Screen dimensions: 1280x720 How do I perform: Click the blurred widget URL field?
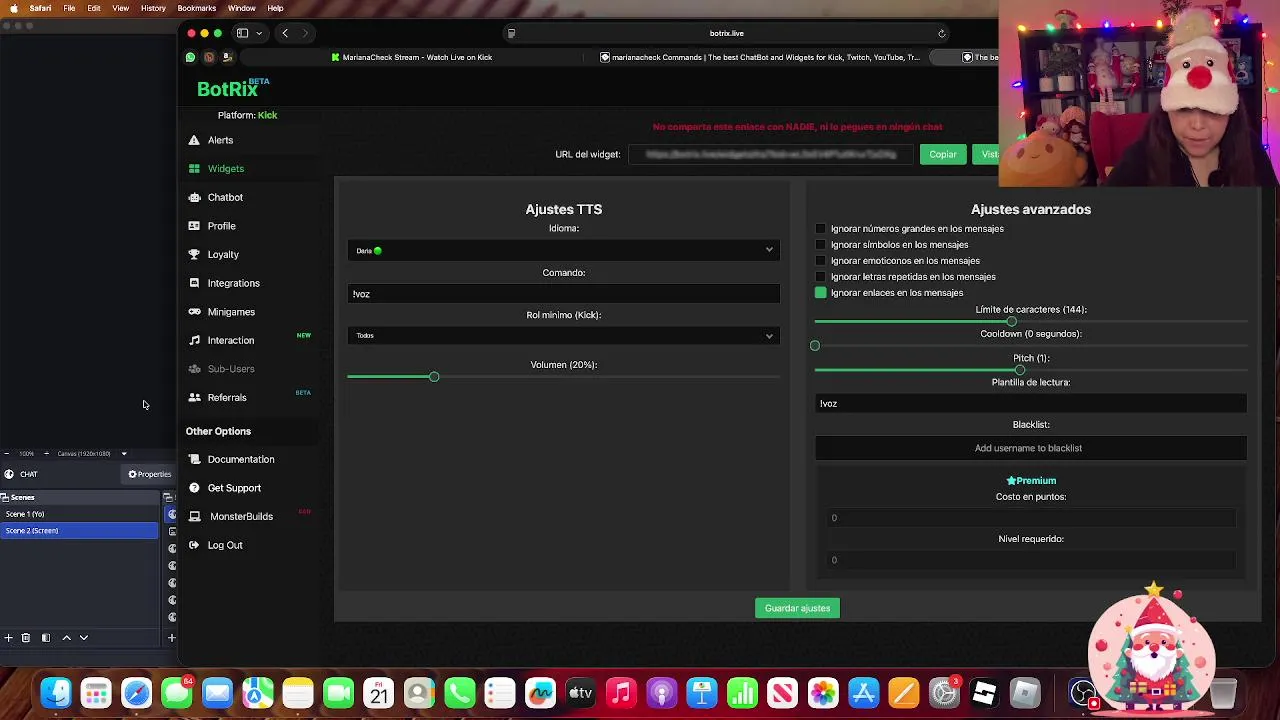[x=770, y=154]
